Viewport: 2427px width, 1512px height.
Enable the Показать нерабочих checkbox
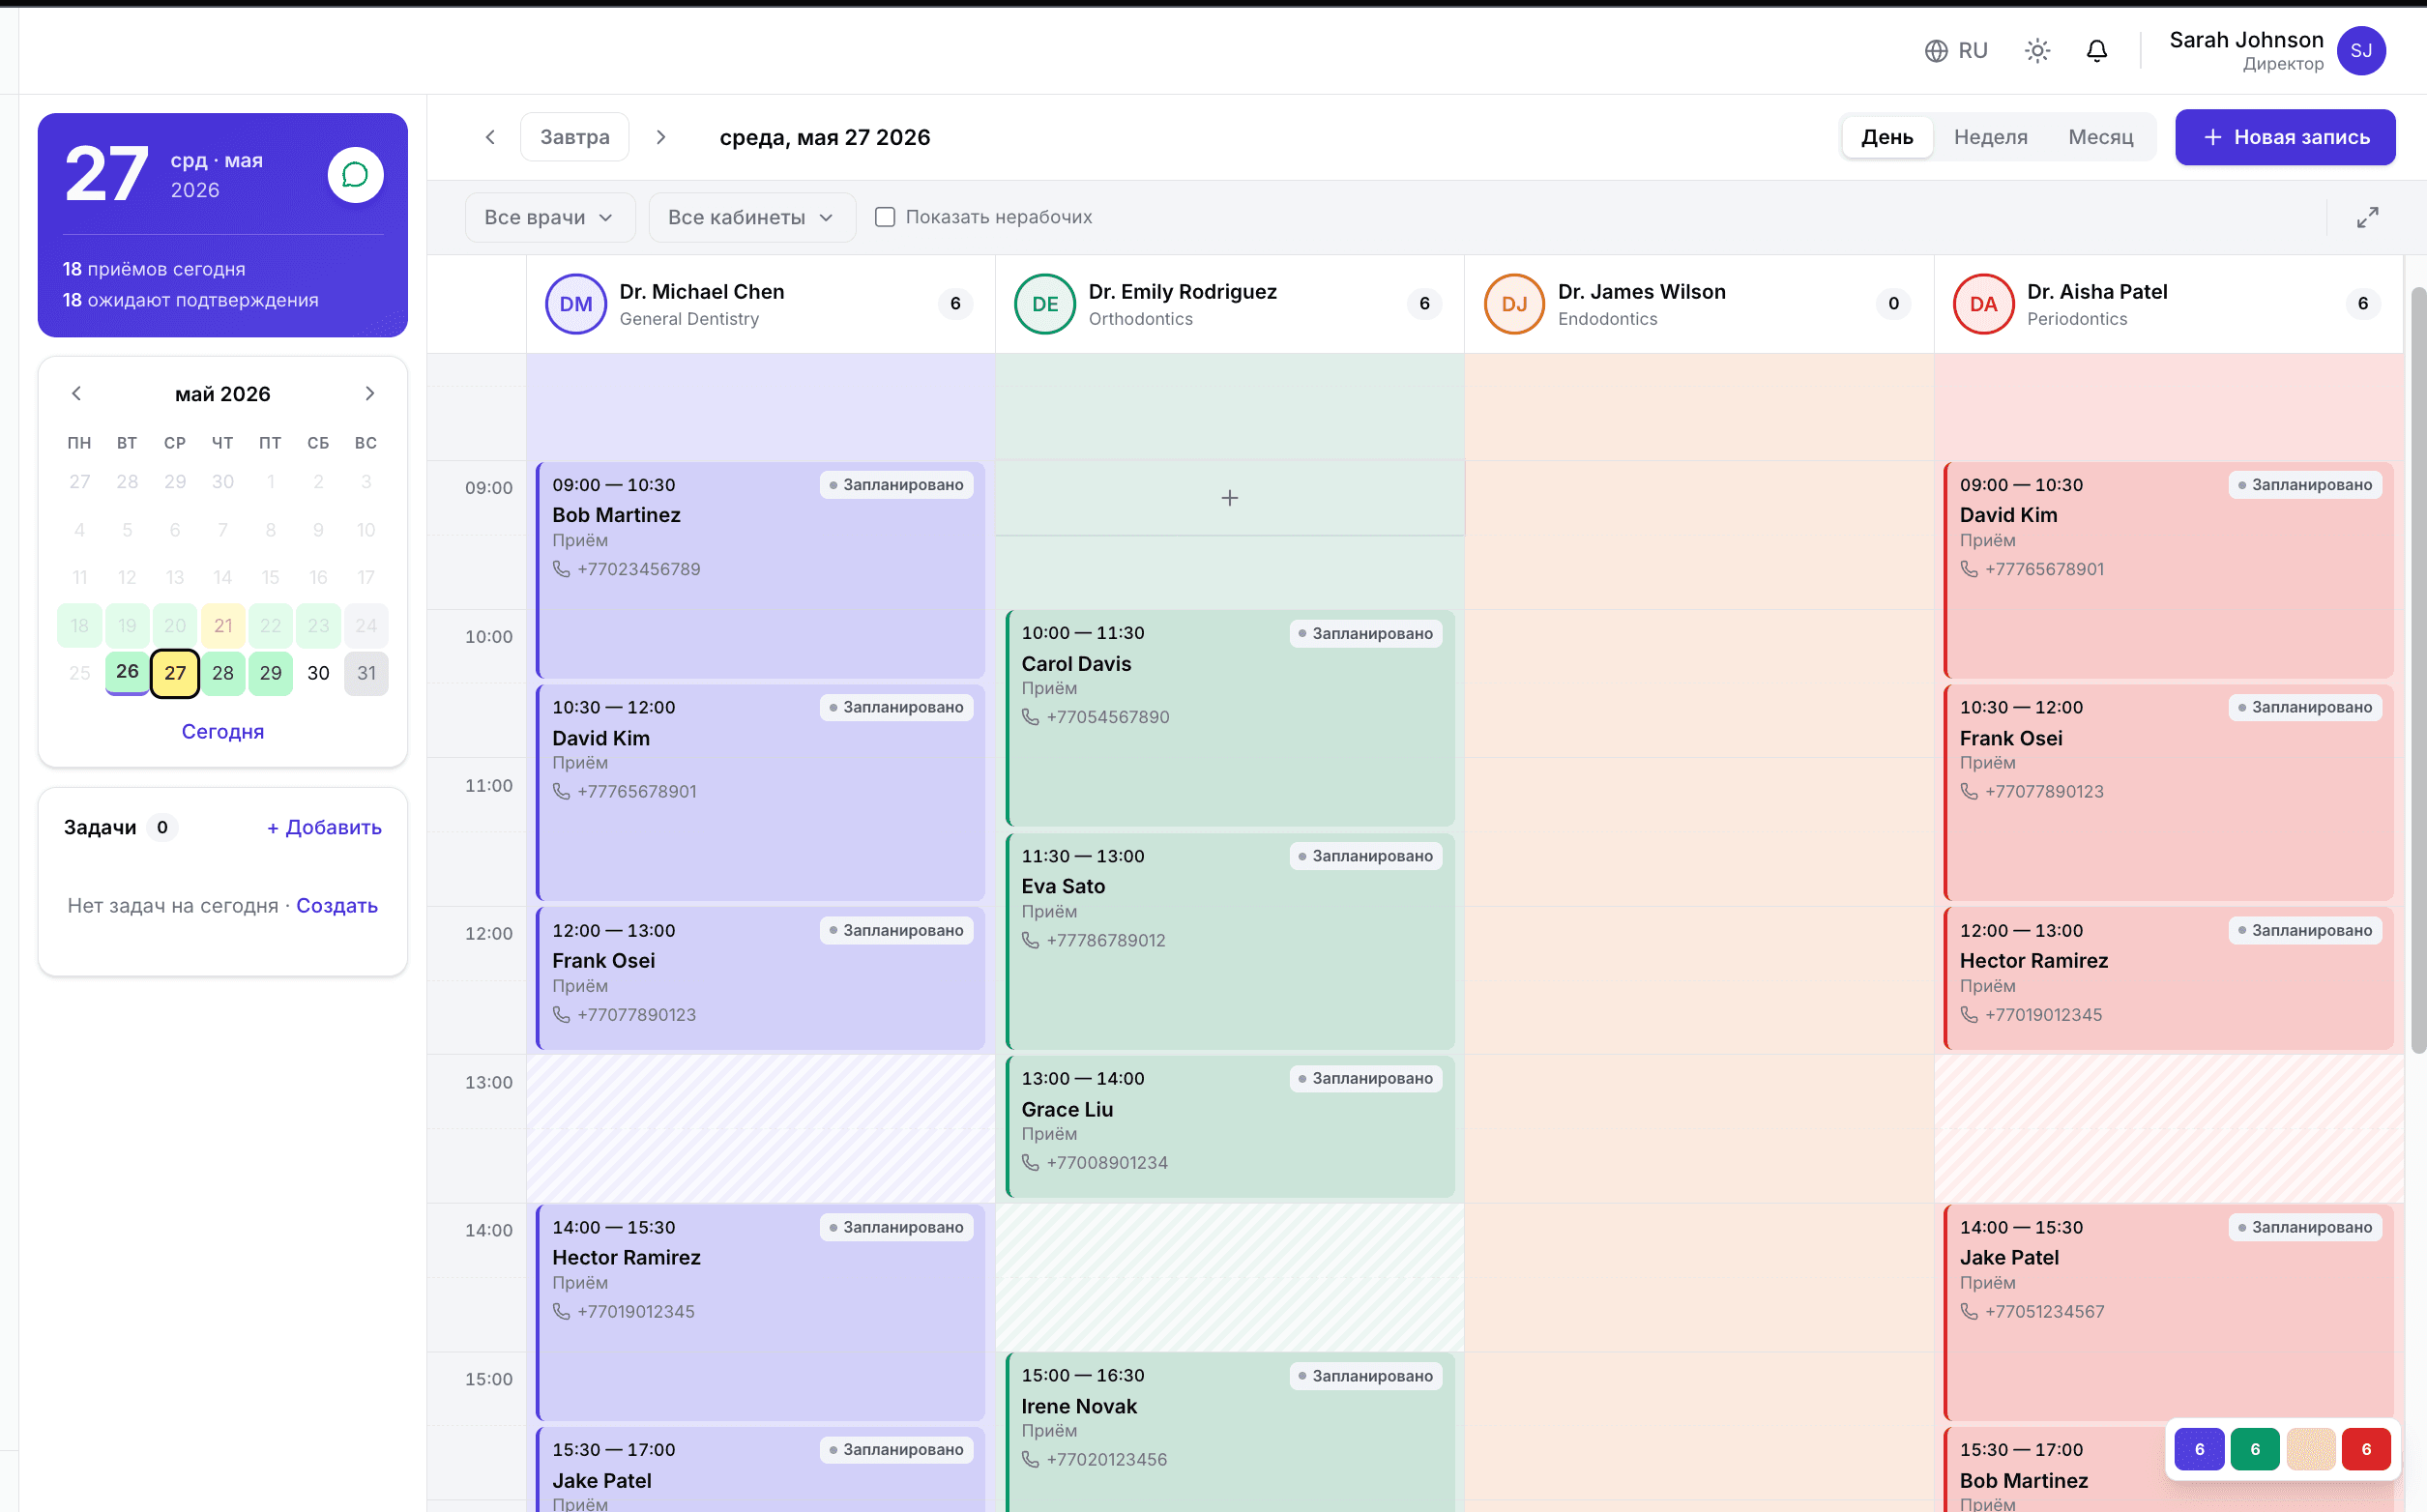pyautogui.click(x=885, y=217)
